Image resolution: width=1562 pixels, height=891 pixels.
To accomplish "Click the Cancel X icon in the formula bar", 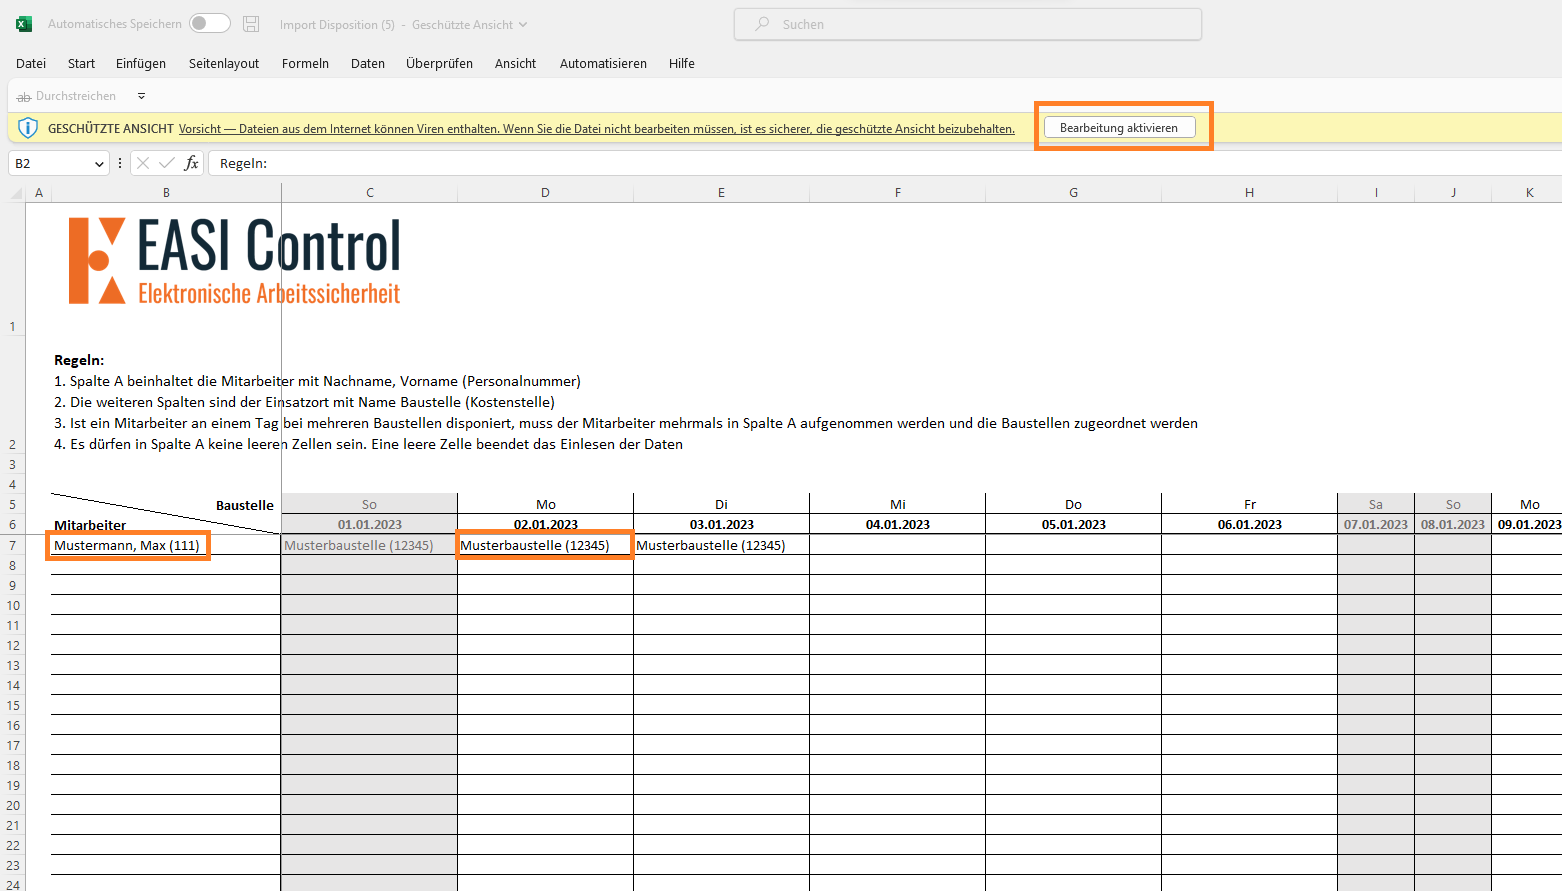I will point(143,162).
